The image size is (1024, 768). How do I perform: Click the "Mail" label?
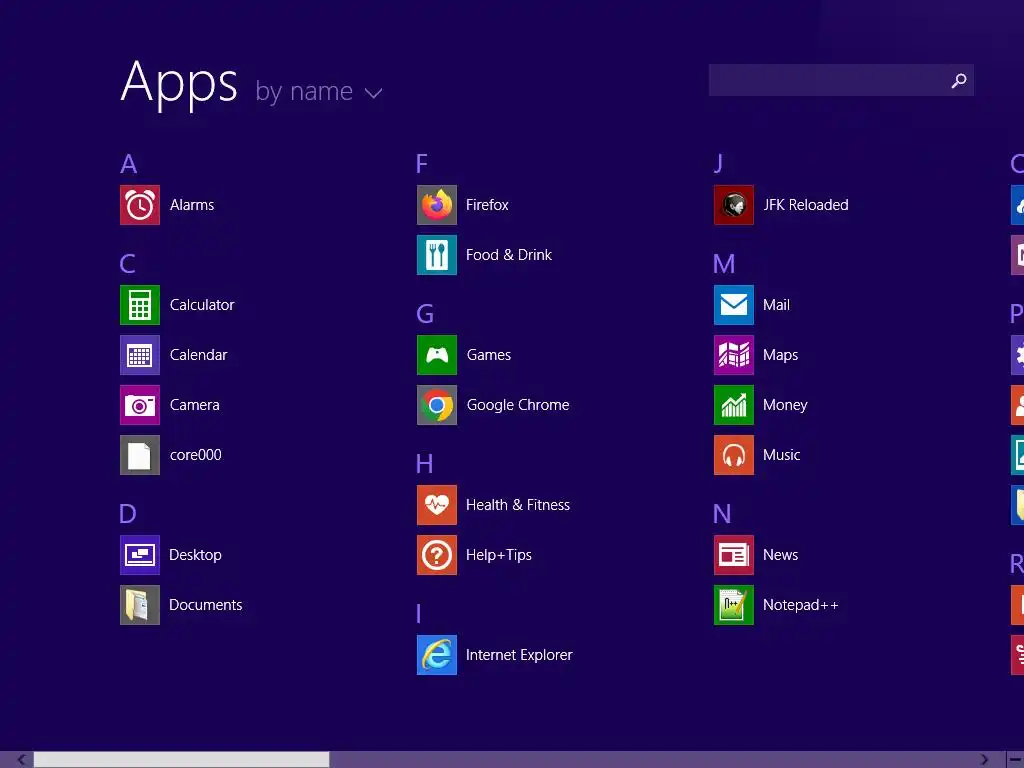point(776,305)
